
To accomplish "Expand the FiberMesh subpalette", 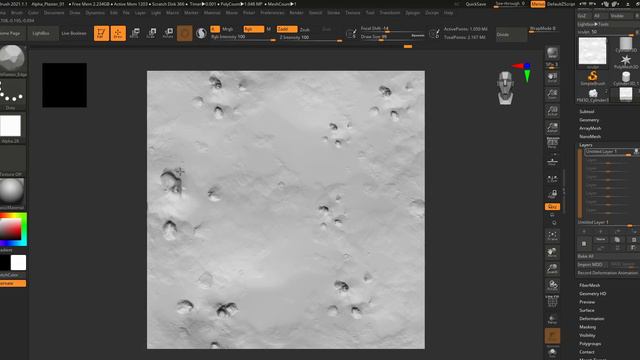I will coord(589,285).
